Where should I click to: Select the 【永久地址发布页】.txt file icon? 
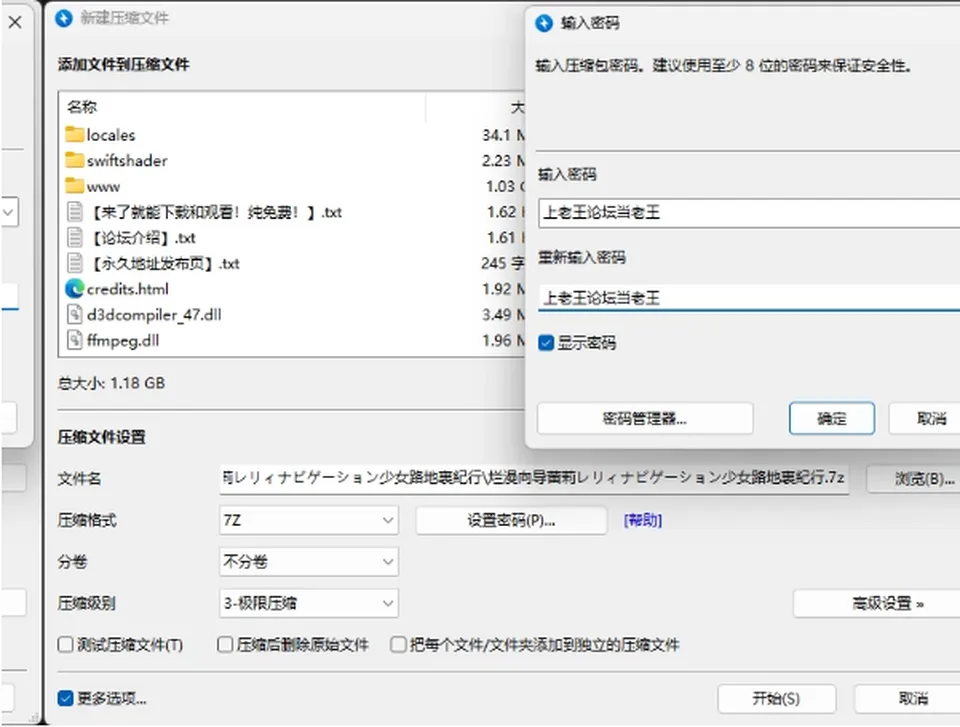tap(74, 263)
